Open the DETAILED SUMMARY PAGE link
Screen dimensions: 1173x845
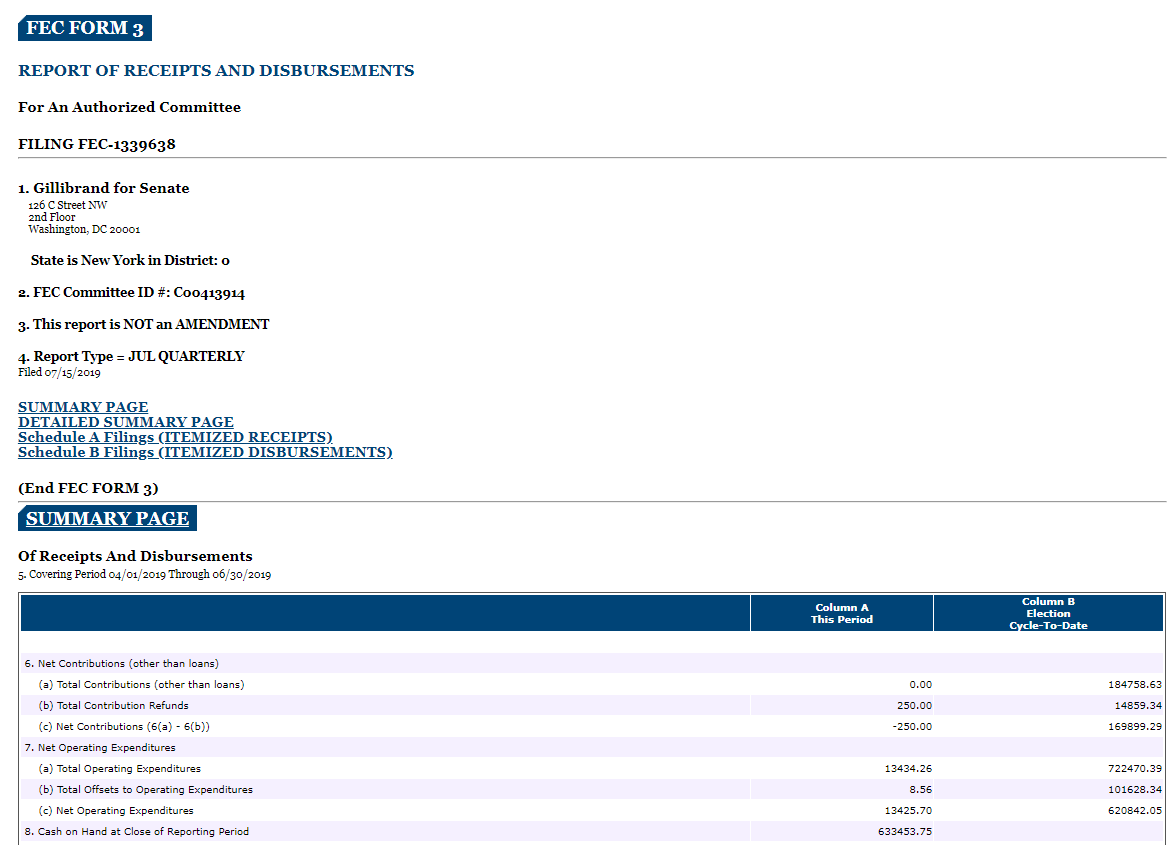pyautogui.click(x=126, y=422)
